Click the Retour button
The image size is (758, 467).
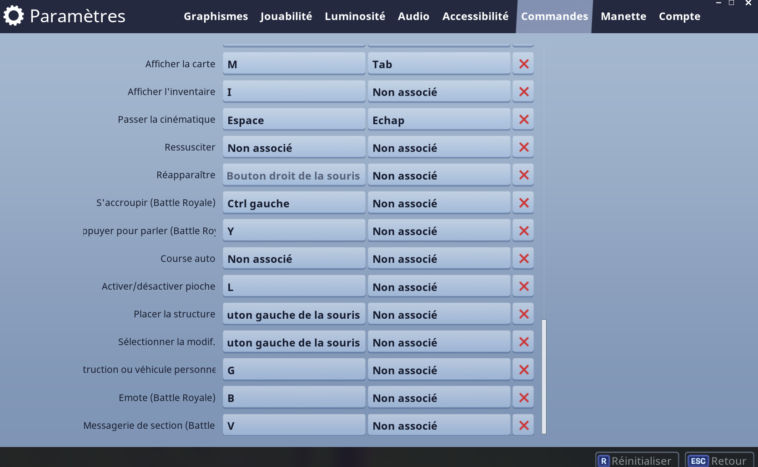(719, 461)
